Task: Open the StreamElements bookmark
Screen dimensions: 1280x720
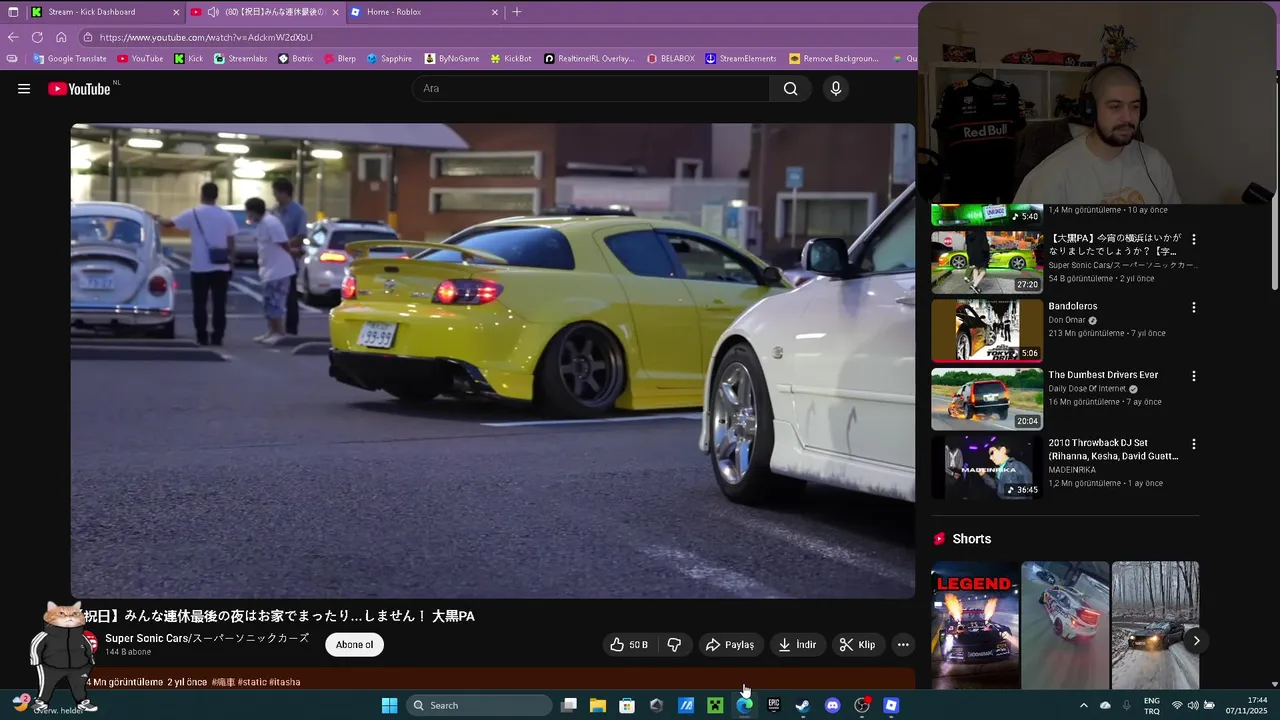Action: pyautogui.click(x=740, y=58)
